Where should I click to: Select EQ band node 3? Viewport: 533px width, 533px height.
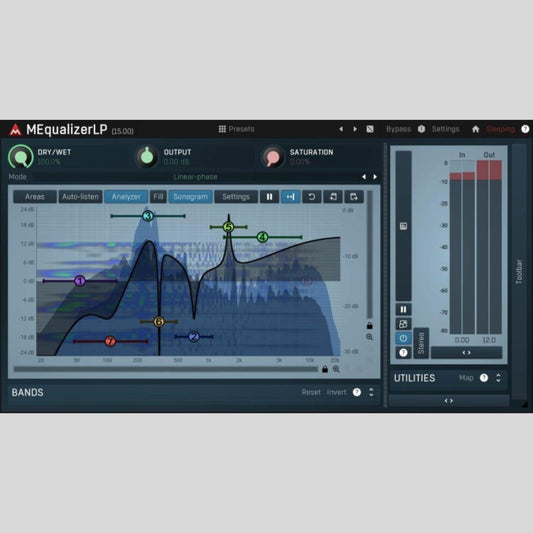pos(148,216)
